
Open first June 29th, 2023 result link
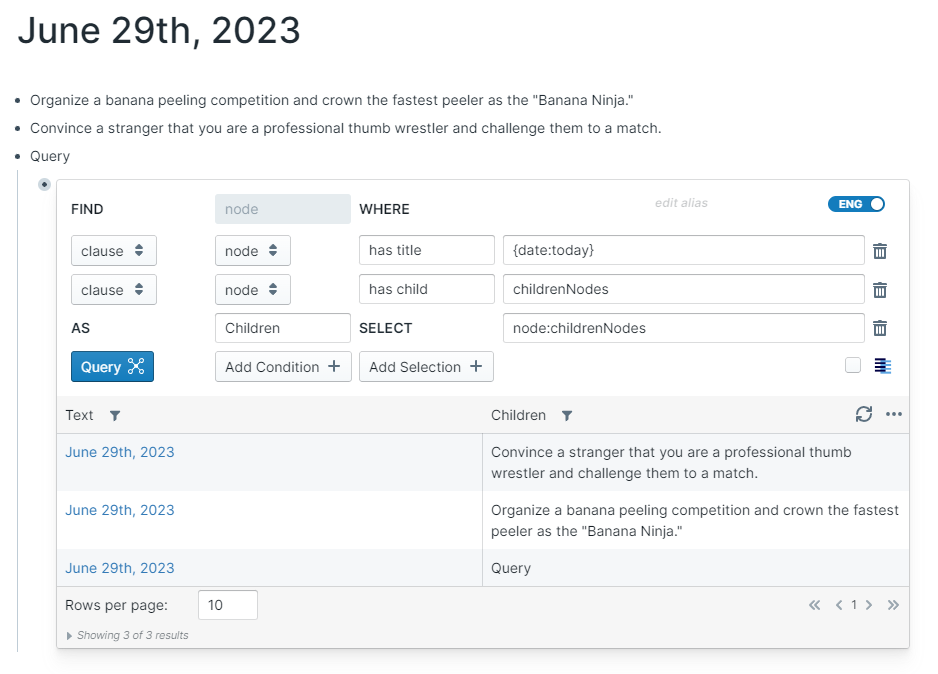pos(120,452)
